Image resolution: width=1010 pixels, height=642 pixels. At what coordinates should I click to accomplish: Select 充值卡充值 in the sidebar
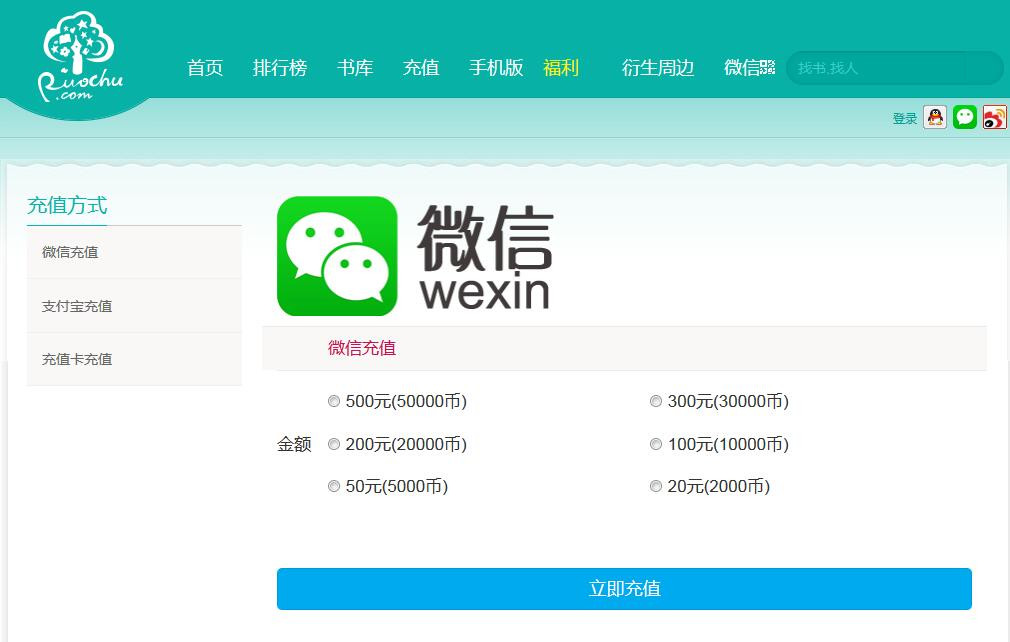(134, 359)
